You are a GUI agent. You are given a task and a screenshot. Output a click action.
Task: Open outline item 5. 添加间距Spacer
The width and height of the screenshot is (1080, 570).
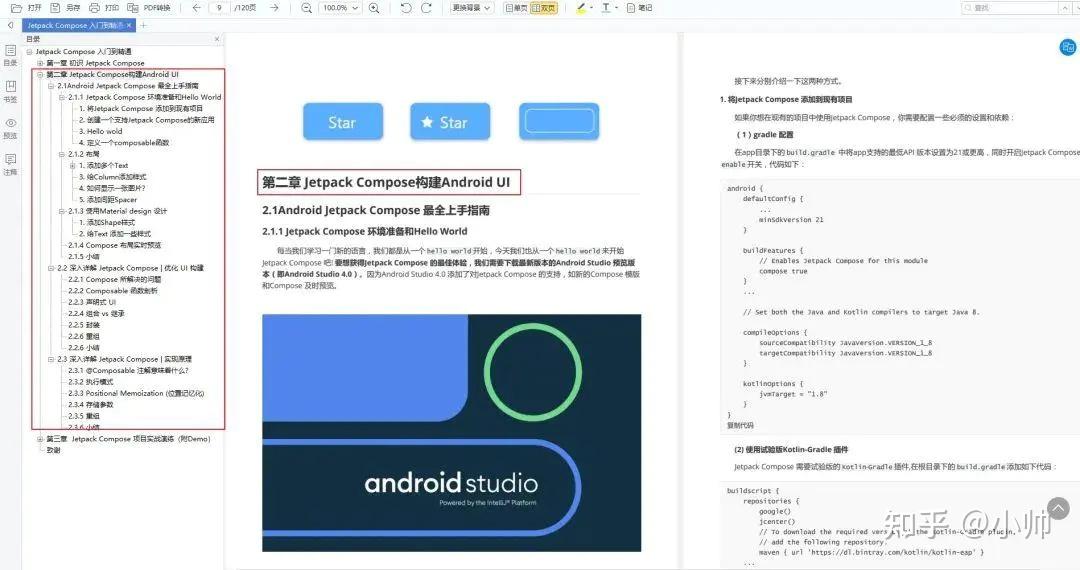(108, 200)
